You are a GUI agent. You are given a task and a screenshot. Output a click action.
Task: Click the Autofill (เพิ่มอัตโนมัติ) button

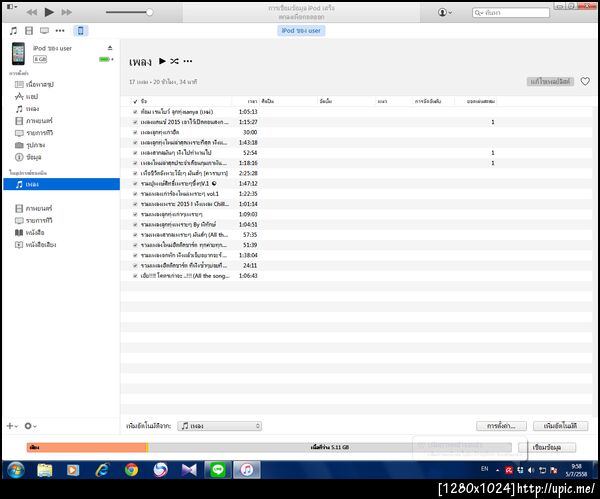560,426
